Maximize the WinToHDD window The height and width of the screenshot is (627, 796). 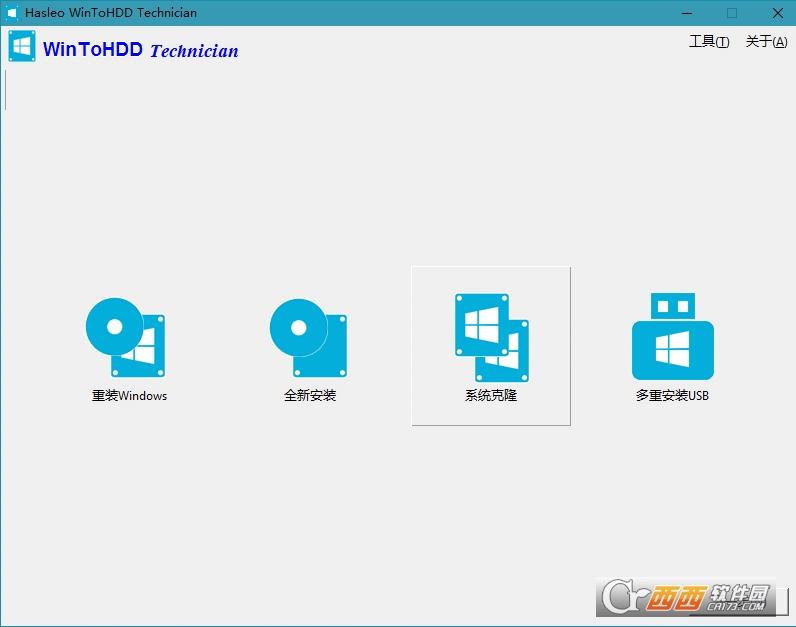tap(732, 13)
